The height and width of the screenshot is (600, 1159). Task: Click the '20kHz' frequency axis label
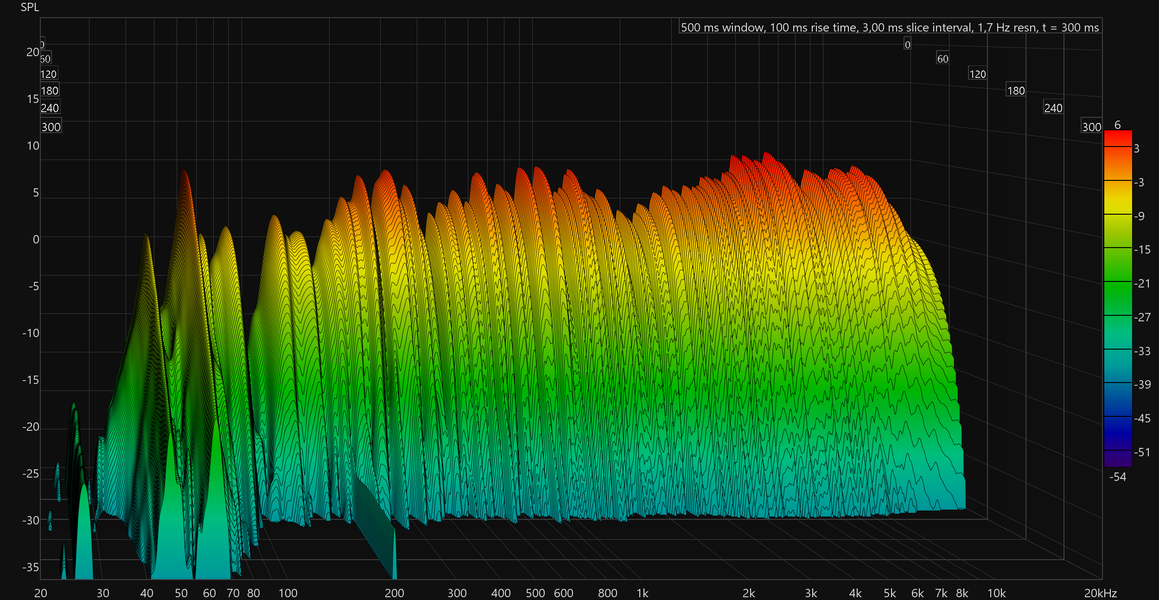click(1100, 593)
